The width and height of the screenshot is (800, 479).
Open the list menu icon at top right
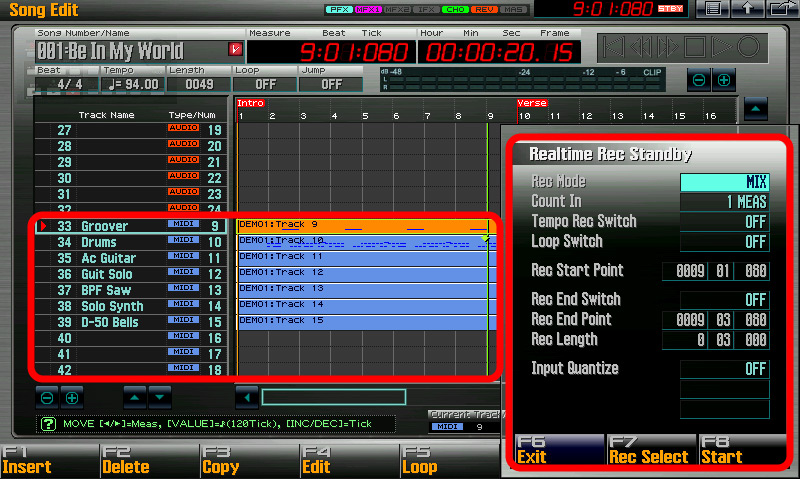tap(713, 9)
